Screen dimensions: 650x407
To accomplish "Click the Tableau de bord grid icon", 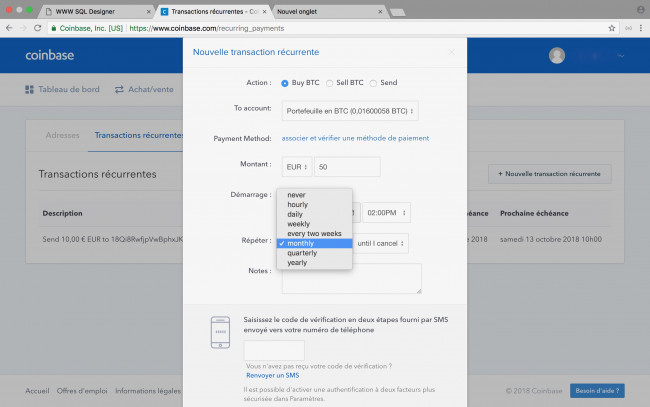I will point(29,90).
